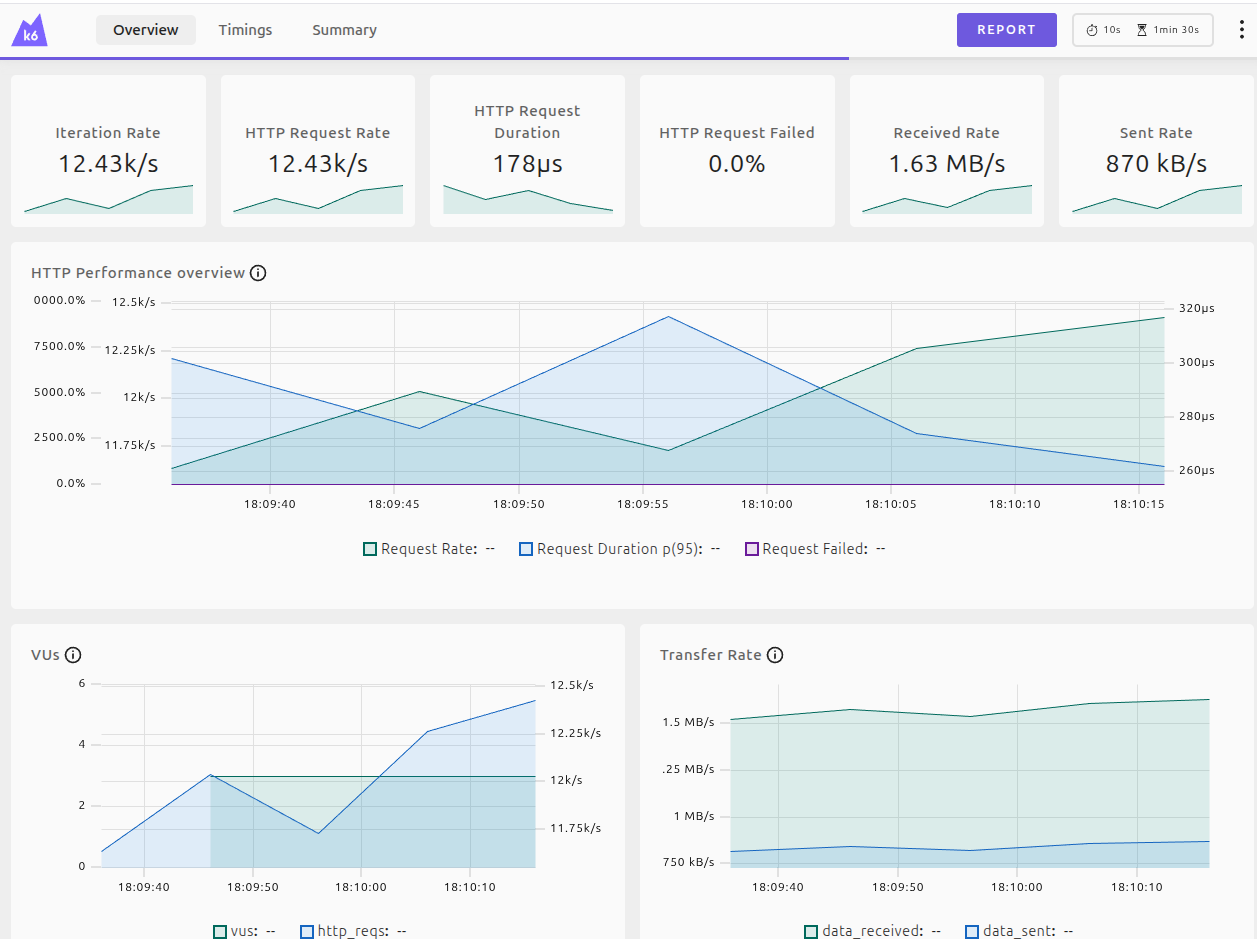Click the Iteration Rate sparkline
1257x939 pixels.
pyautogui.click(x=108, y=199)
